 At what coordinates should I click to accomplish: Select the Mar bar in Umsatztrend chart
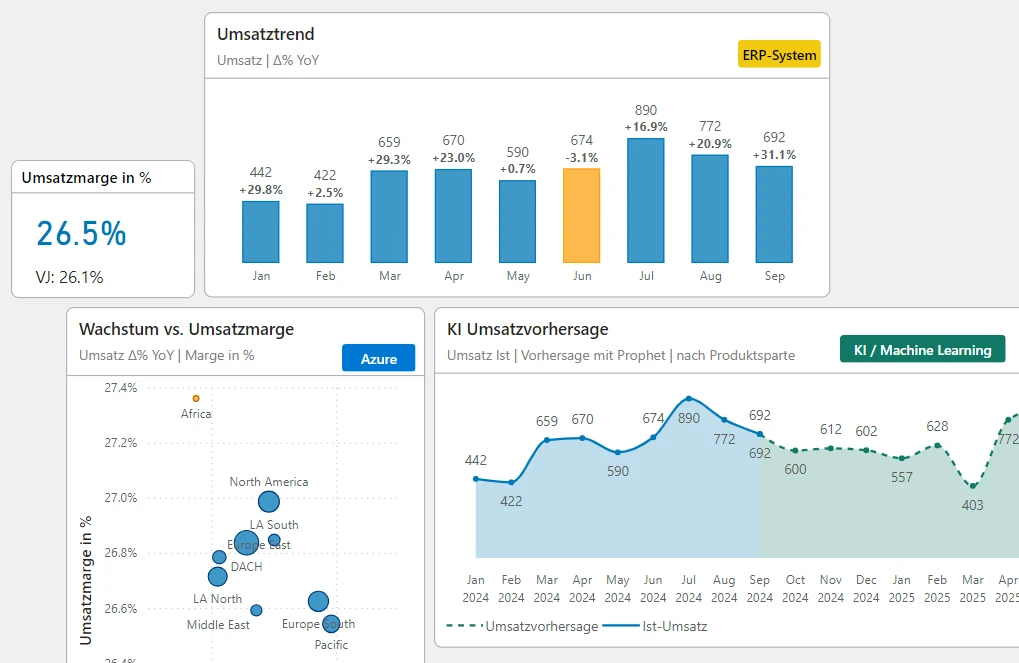pos(389,216)
